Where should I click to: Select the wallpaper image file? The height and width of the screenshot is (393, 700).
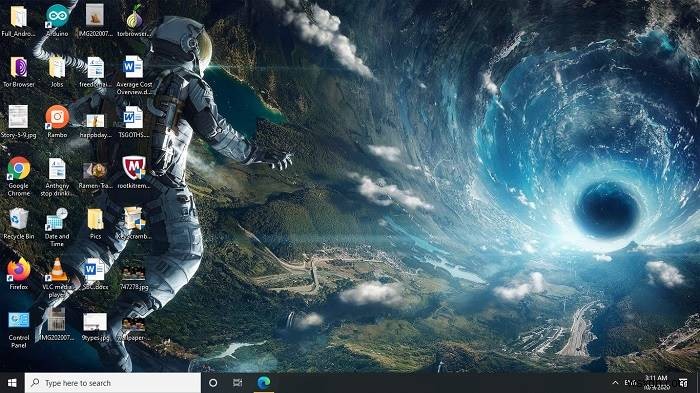point(133,324)
